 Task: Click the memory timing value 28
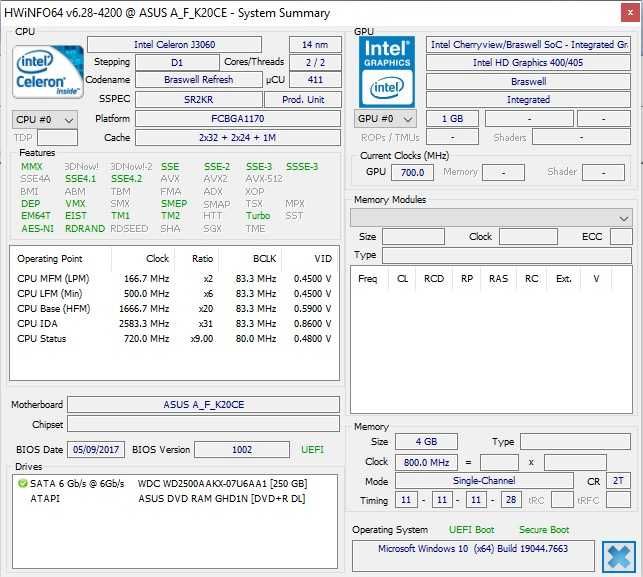click(x=511, y=500)
